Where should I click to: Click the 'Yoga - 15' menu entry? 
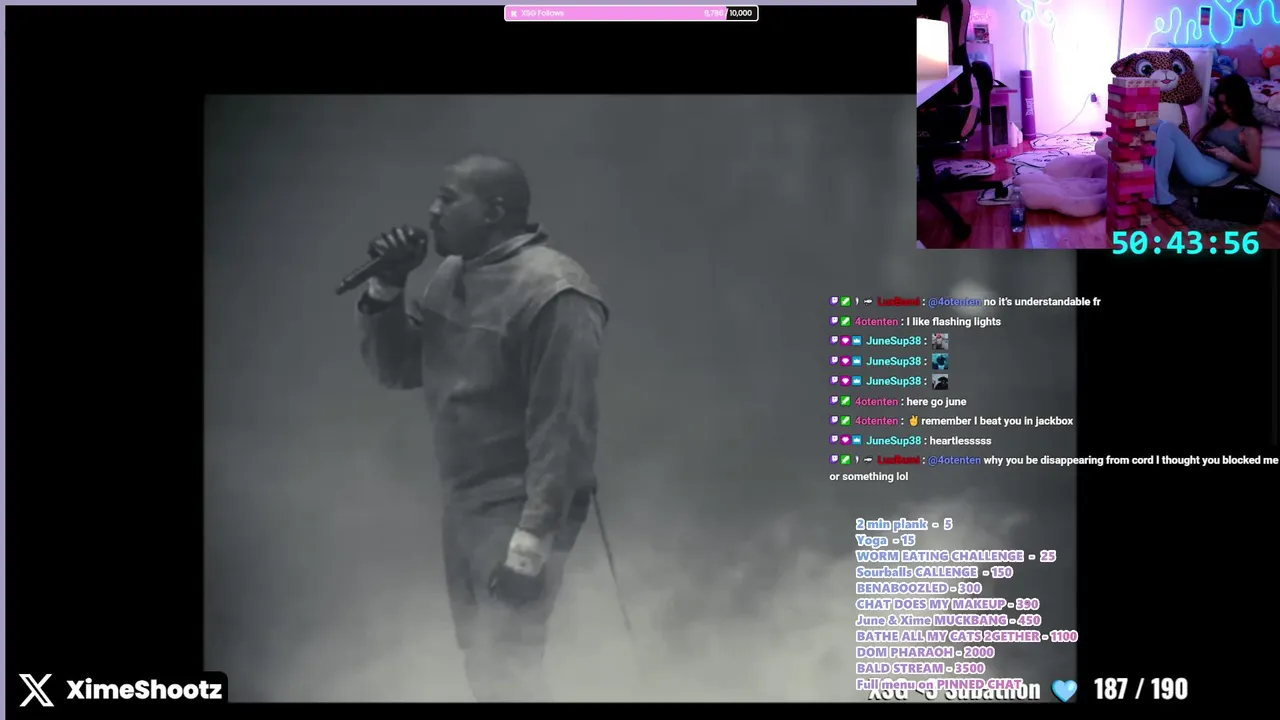click(x=886, y=540)
